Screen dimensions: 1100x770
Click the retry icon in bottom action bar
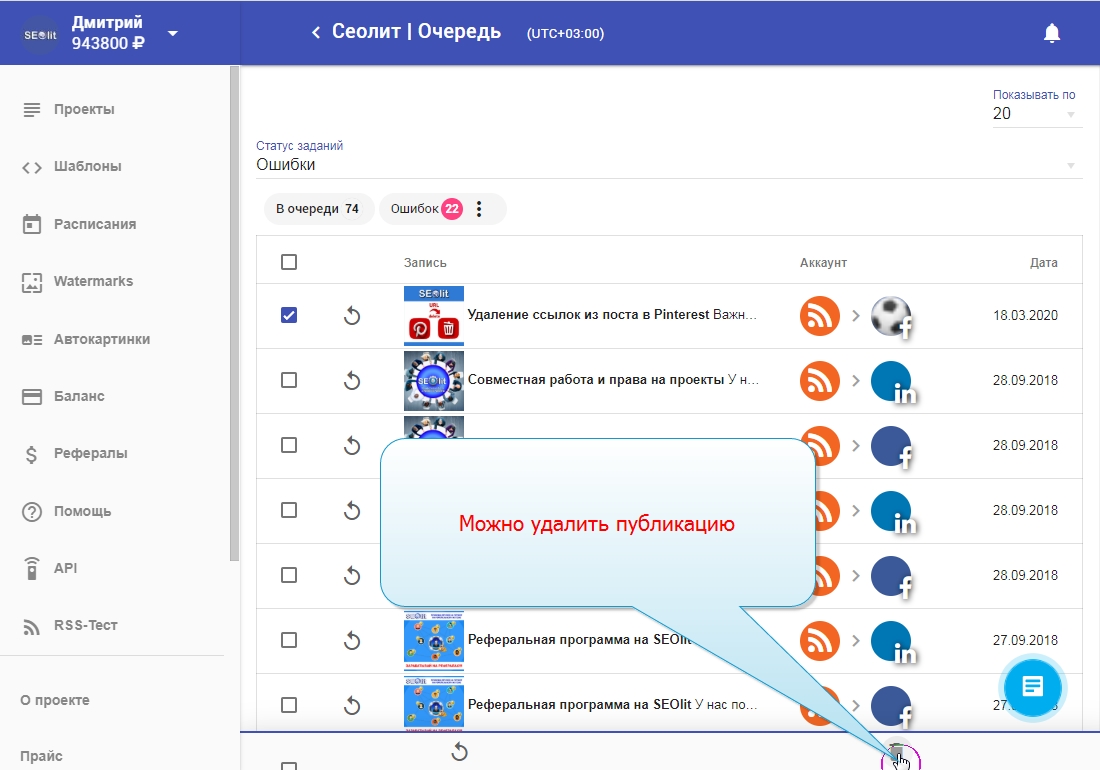[460, 752]
